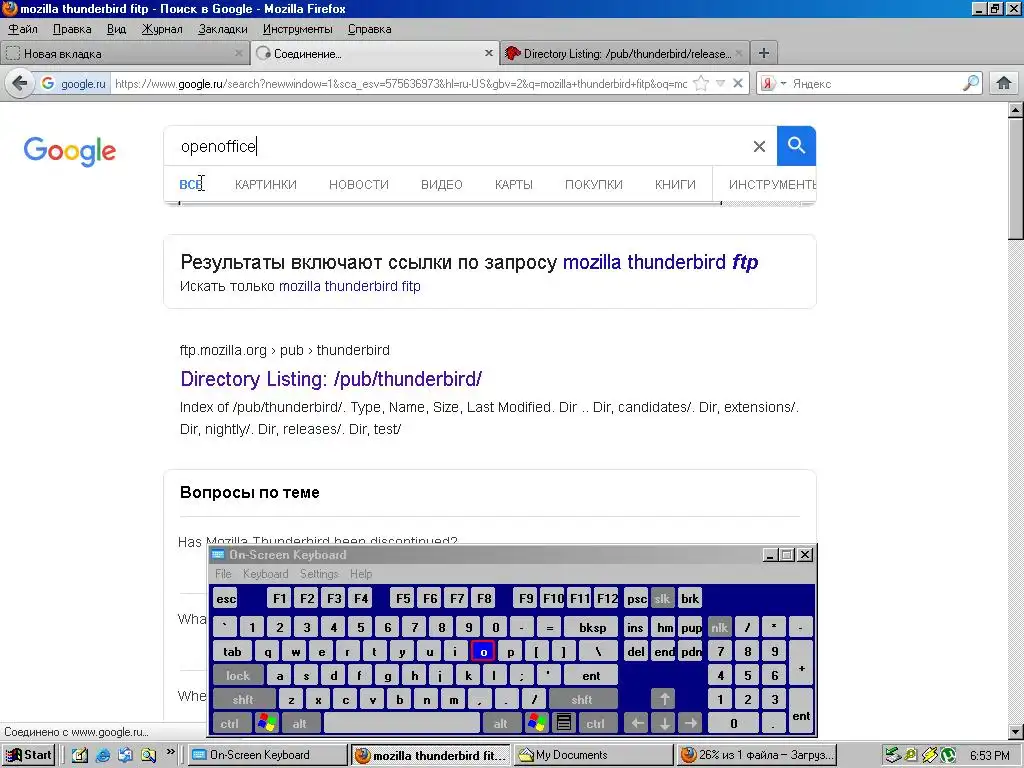Click the Google logo
The image size is (1024, 768).
pyautogui.click(x=70, y=151)
